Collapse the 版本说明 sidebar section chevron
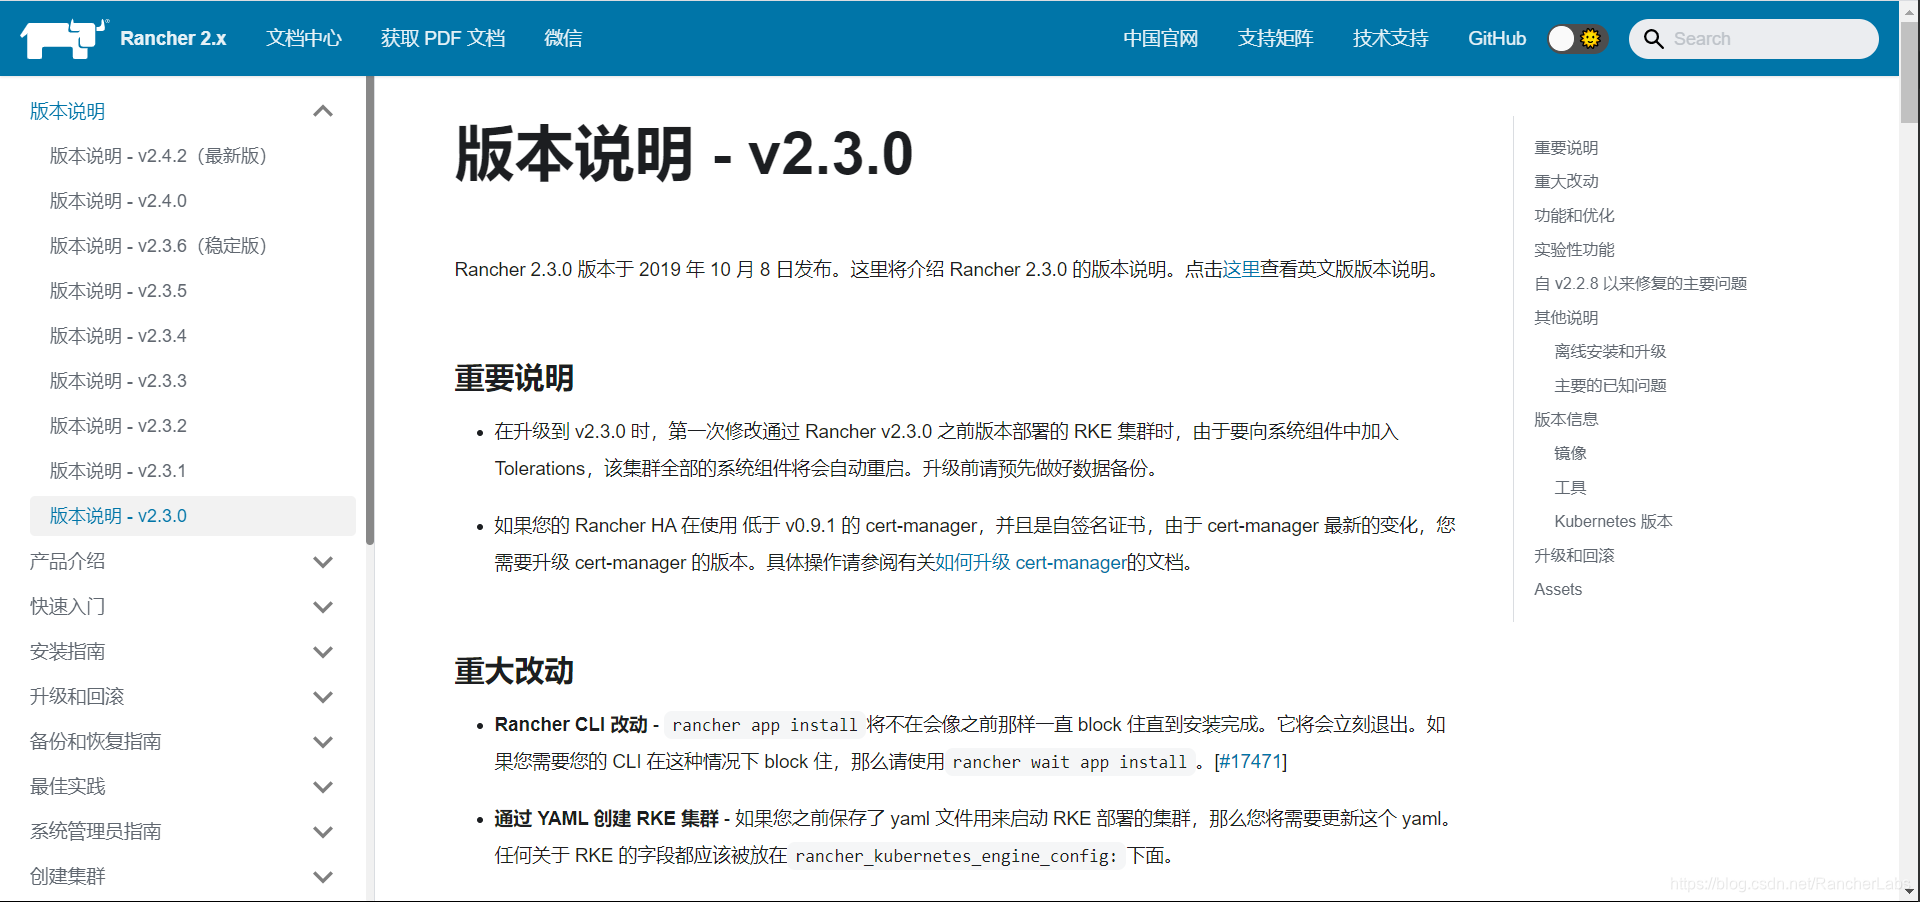This screenshot has height=902, width=1920. pyautogui.click(x=323, y=111)
